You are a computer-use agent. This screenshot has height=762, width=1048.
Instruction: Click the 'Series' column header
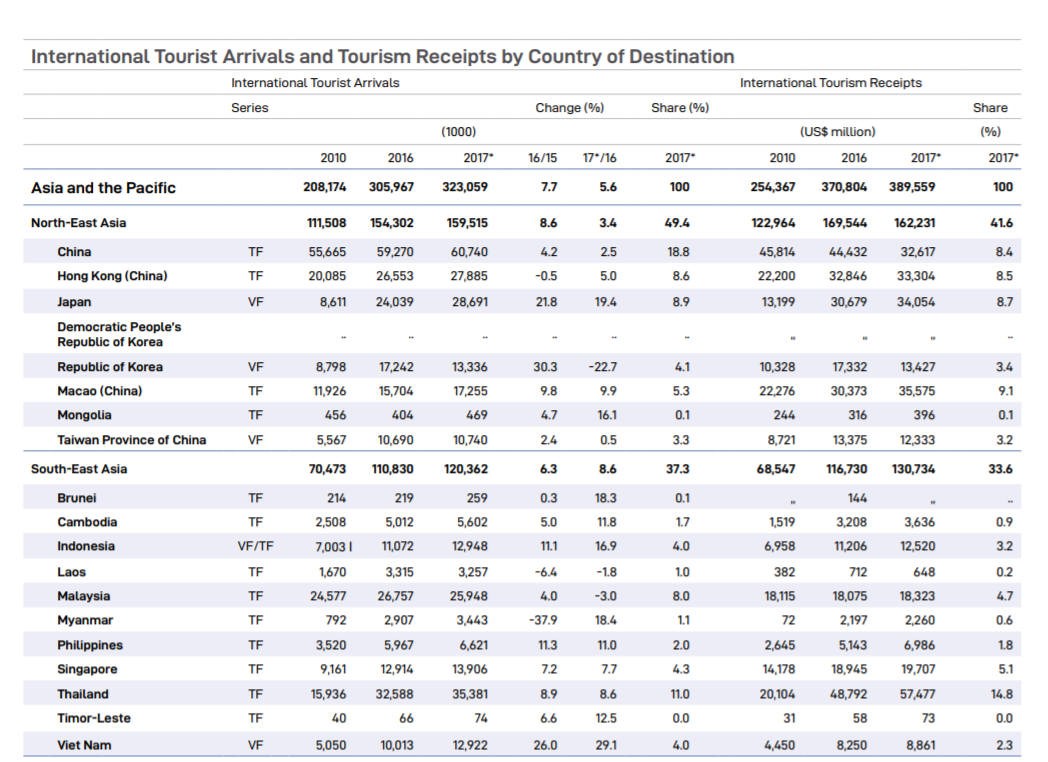coord(249,108)
